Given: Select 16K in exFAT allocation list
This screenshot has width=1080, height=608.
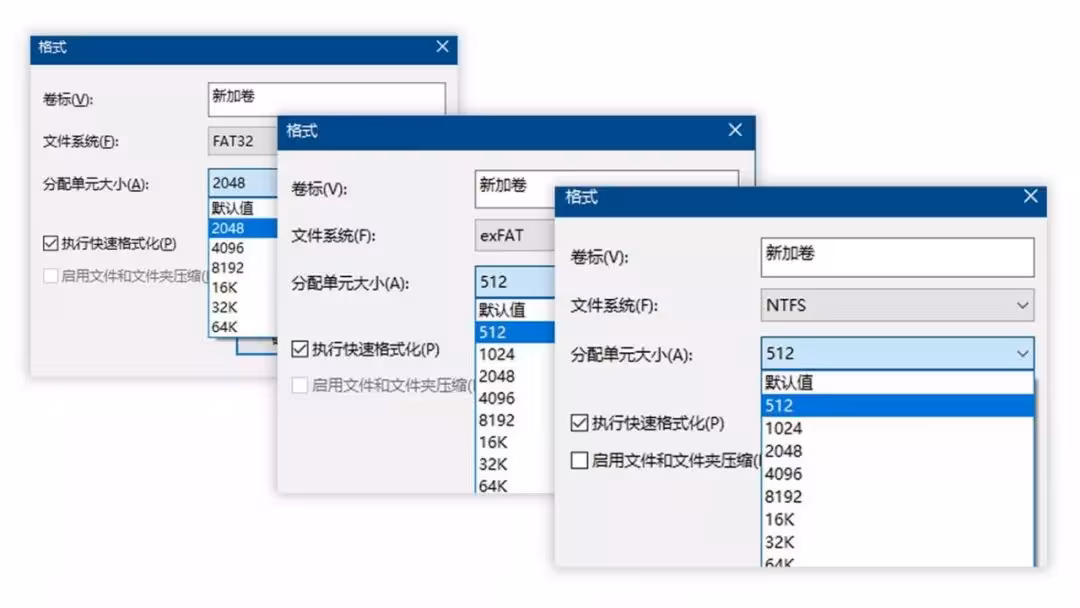Looking at the screenshot, I should pyautogui.click(x=515, y=442).
